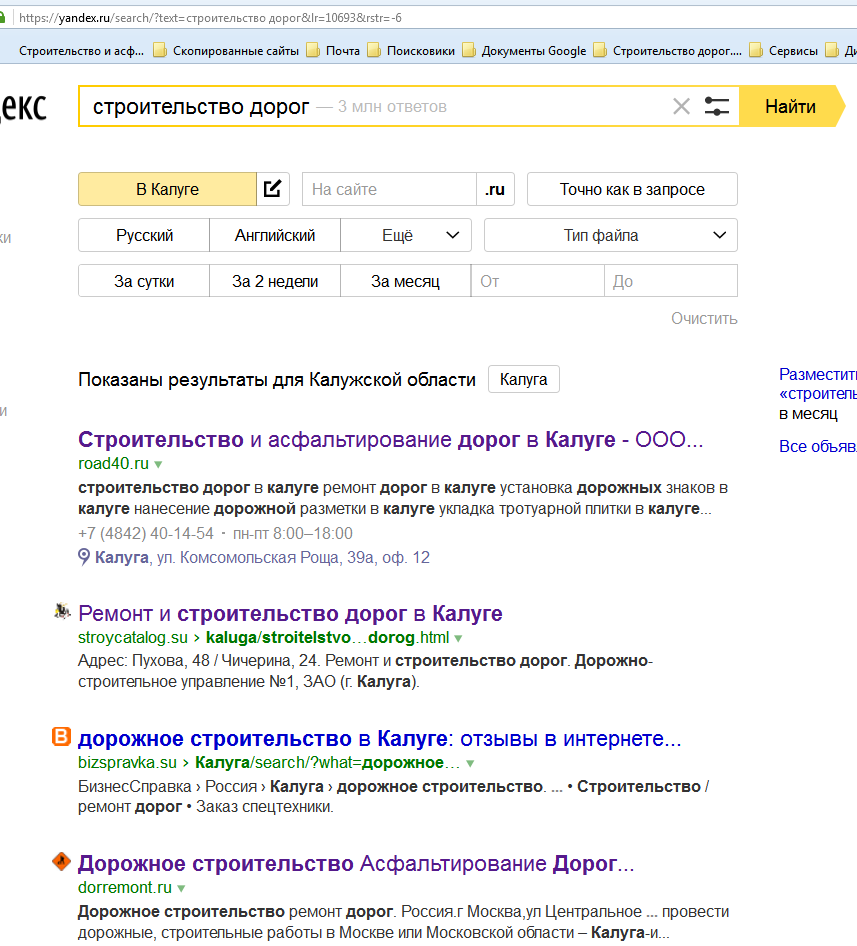Select the За сутки time filter
This screenshot has height=946, width=857.
(x=144, y=282)
